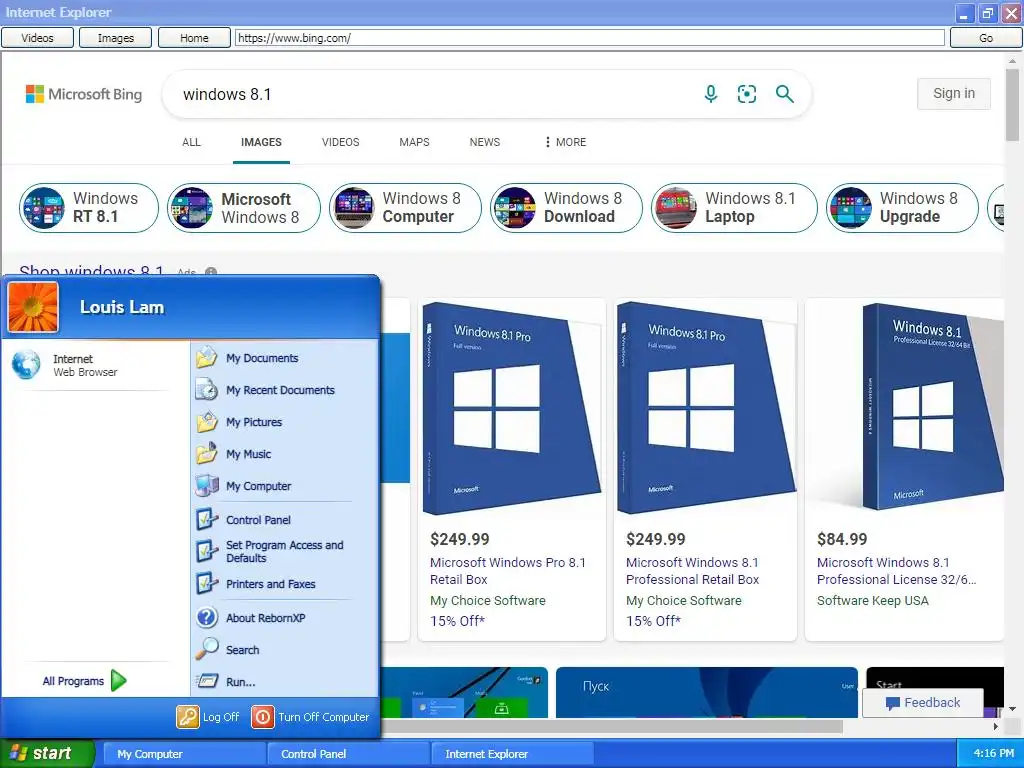Open the NEWS search tab
The image size is (1024, 768).
(485, 142)
